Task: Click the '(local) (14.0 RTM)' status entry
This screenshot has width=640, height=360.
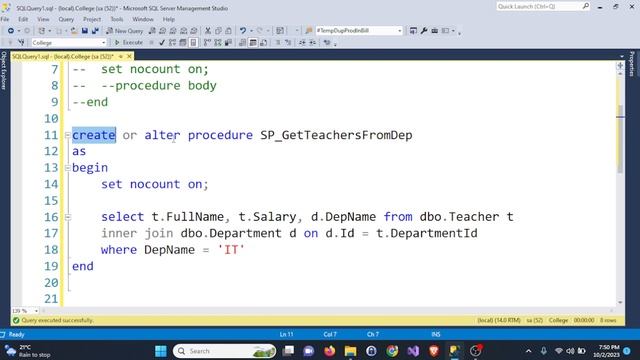Action: click(x=499, y=320)
